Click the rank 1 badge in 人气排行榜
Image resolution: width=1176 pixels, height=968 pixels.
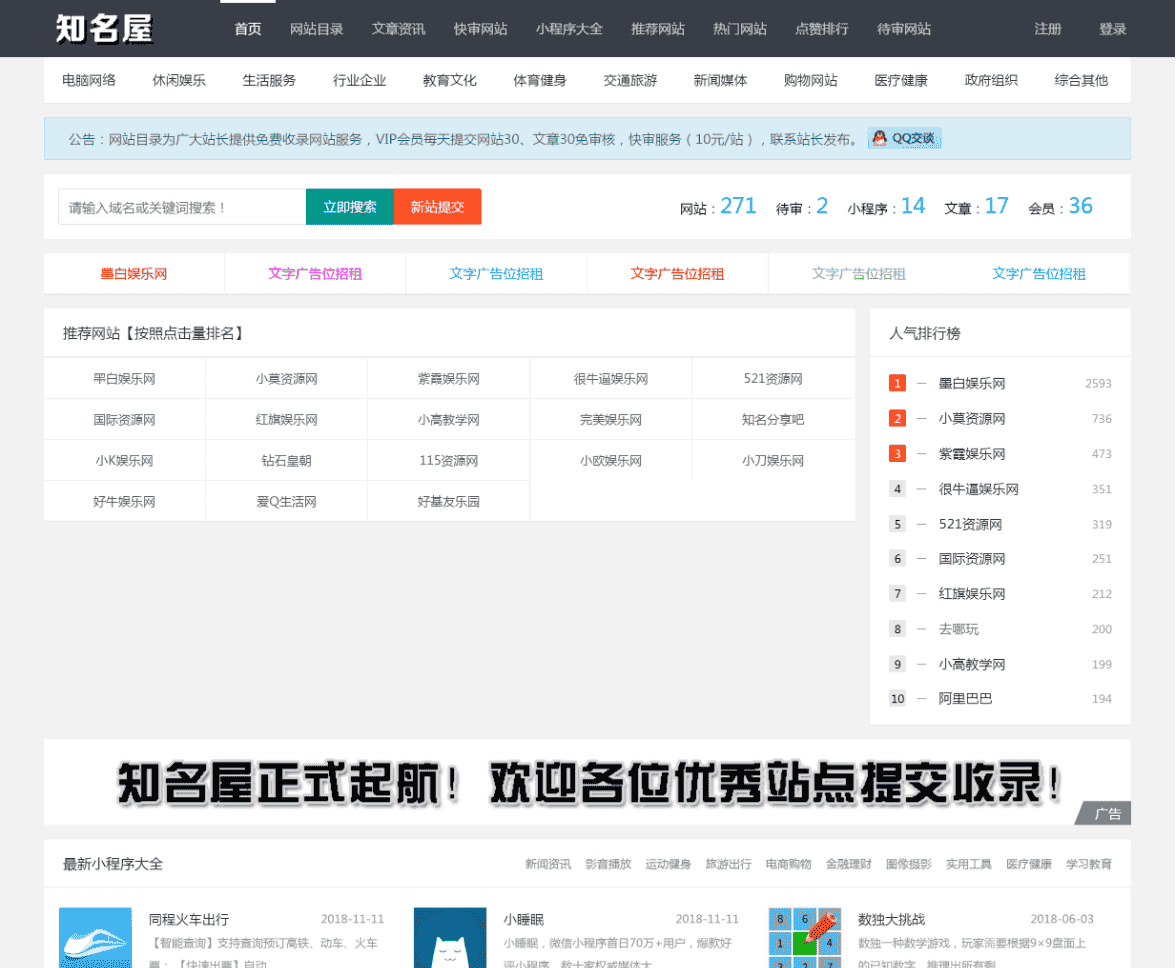pos(897,383)
